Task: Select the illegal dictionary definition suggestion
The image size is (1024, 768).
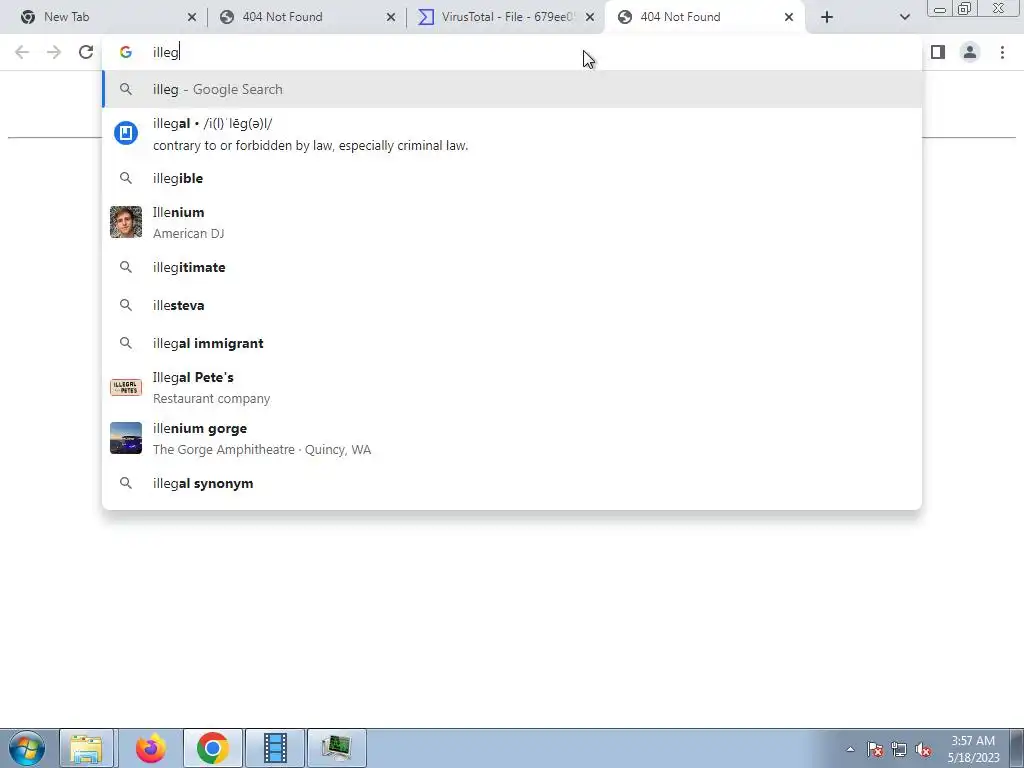Action: [x=512, y=134]
